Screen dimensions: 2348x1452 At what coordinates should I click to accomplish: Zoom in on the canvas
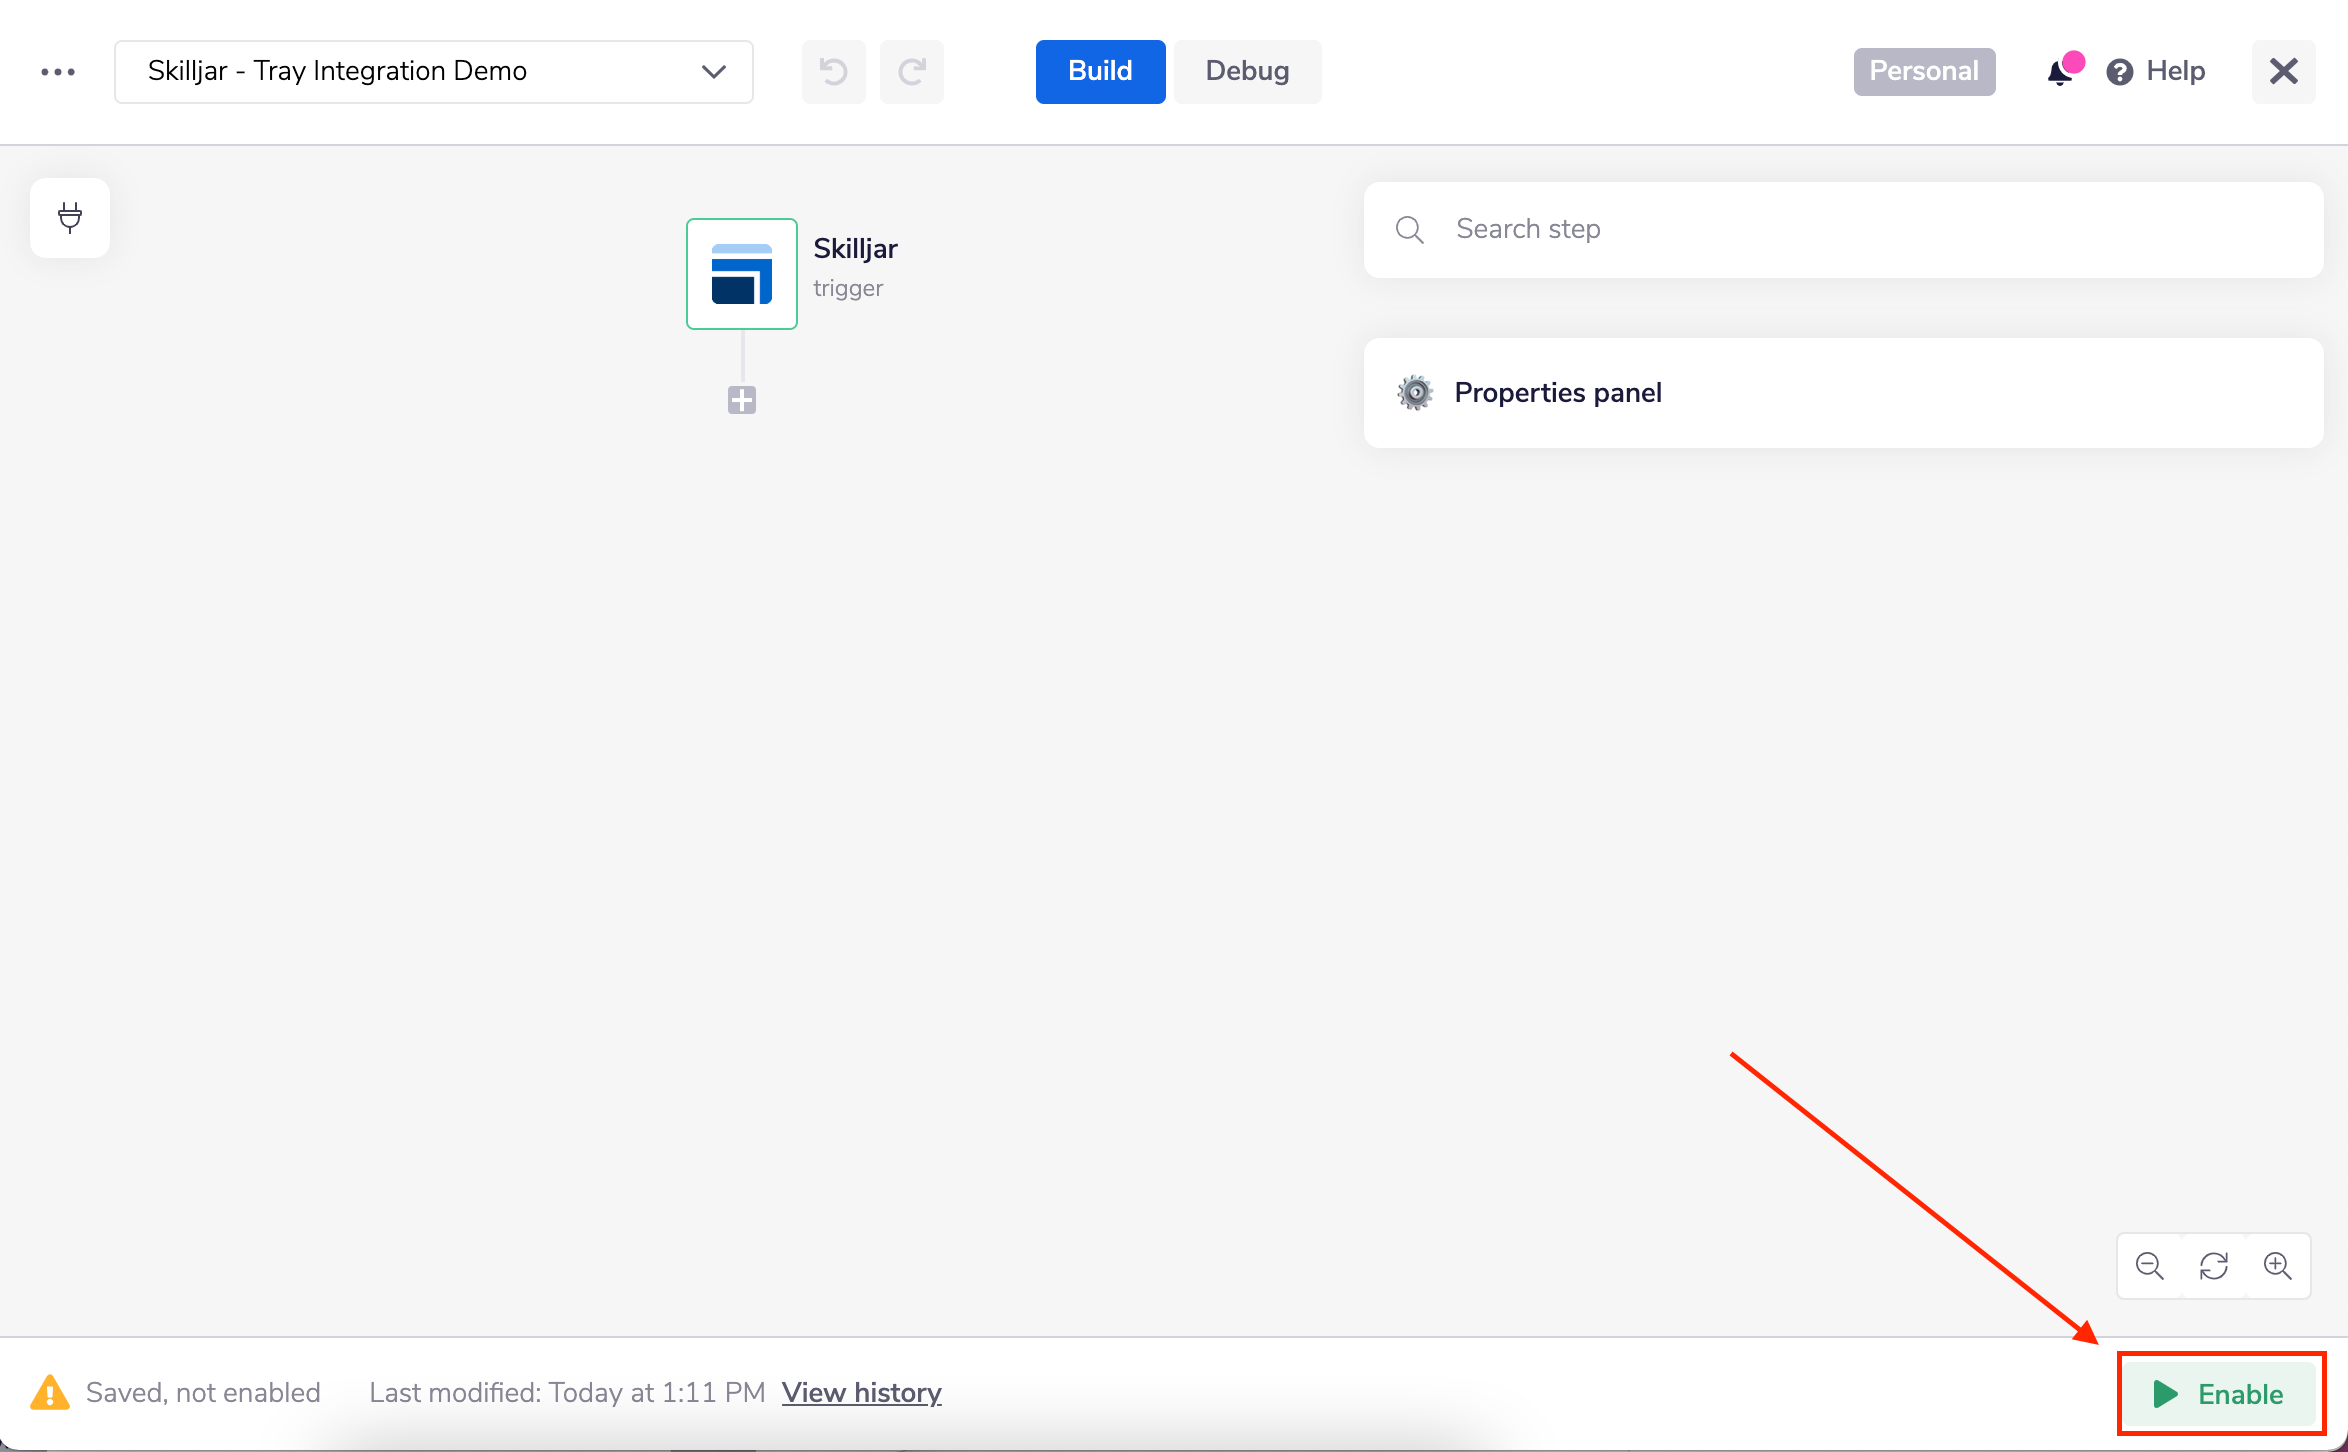pos(2277,1266)
